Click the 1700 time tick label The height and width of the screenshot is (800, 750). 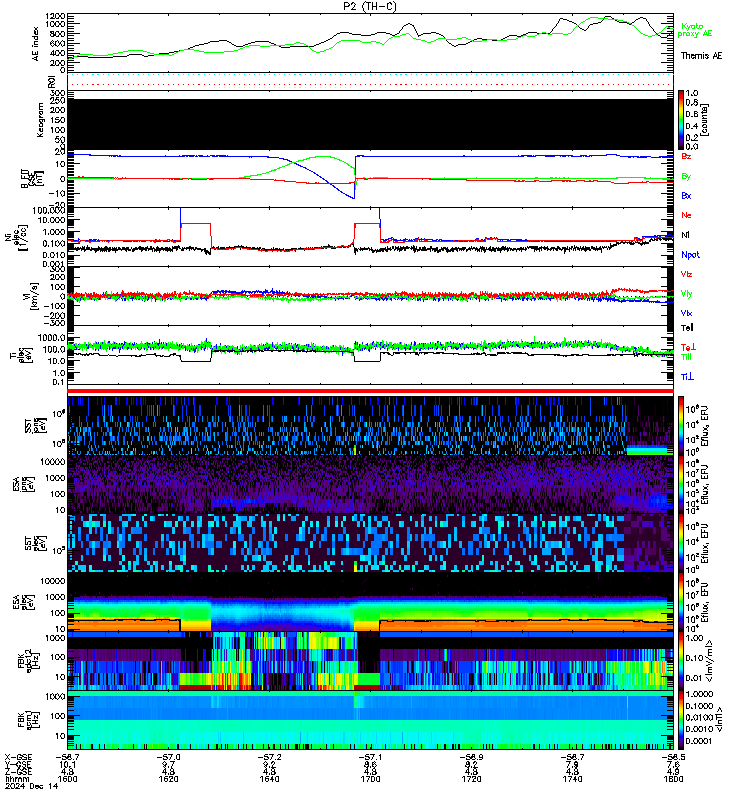point(370,779)
